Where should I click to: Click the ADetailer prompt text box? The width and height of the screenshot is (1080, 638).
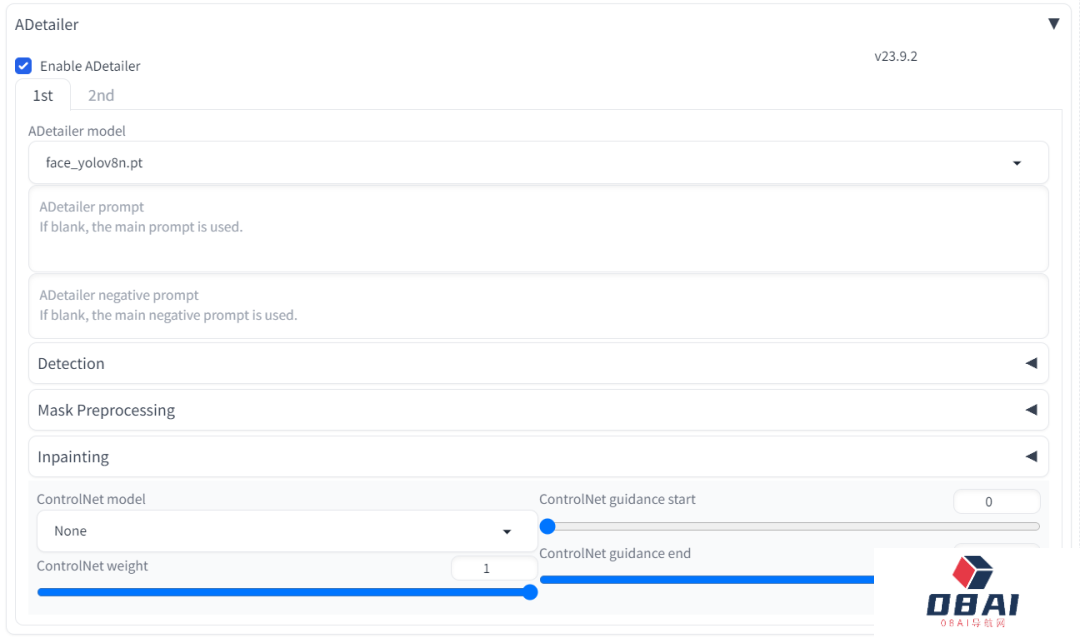[x=539, y=229]
